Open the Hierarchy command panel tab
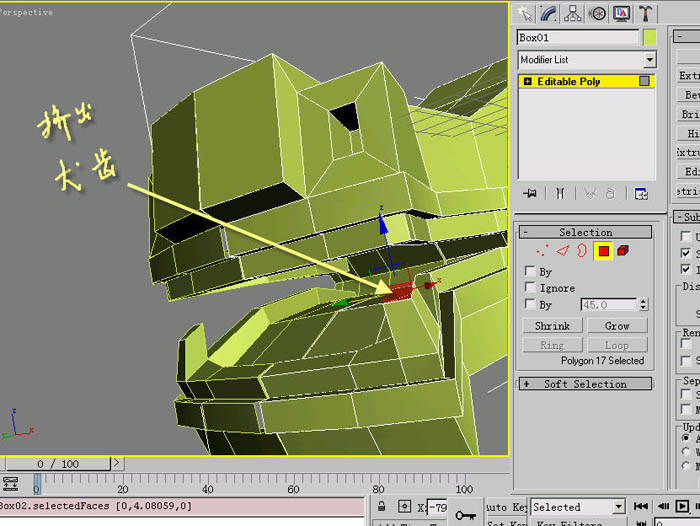 pyautogui.click(x=572, y=13)
